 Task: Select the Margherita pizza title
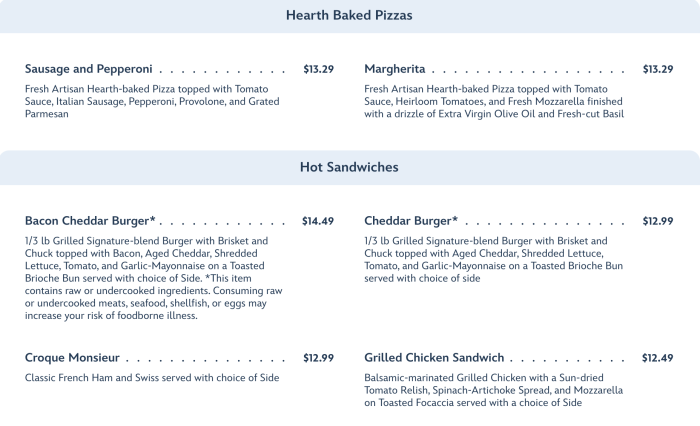[395, 69]
